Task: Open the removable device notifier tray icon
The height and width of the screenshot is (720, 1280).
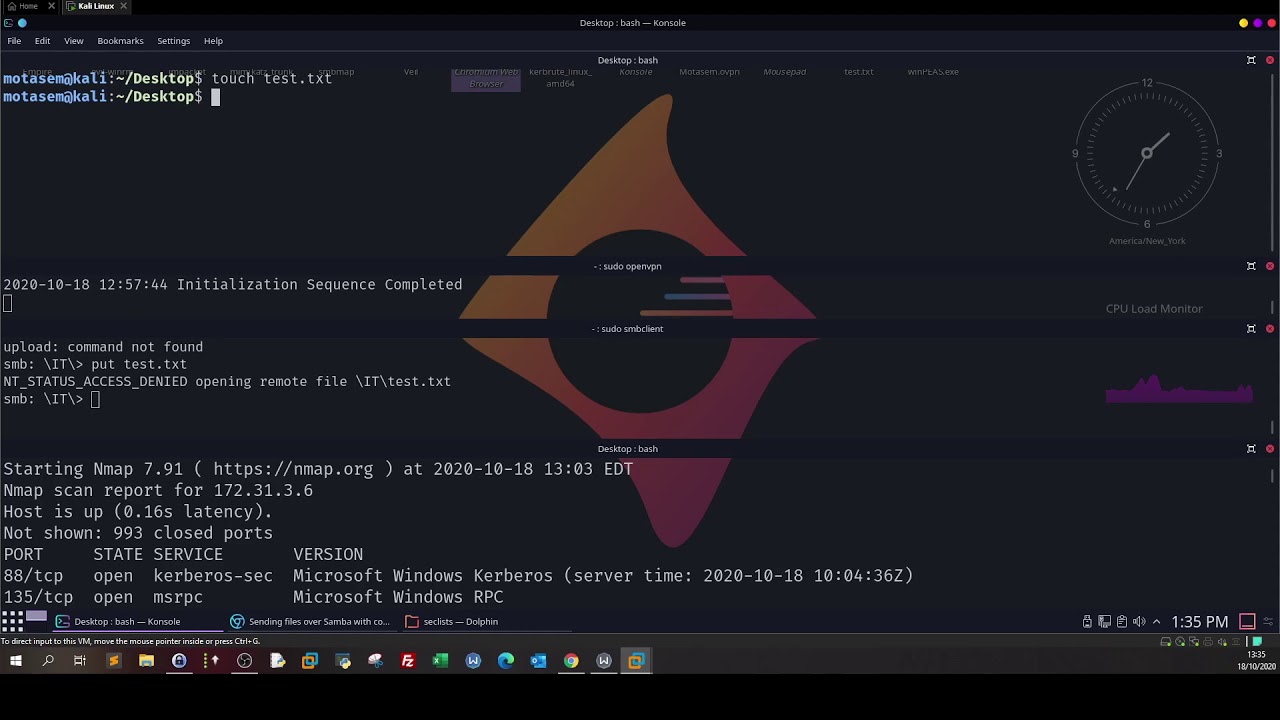Action: [1087, 621]
